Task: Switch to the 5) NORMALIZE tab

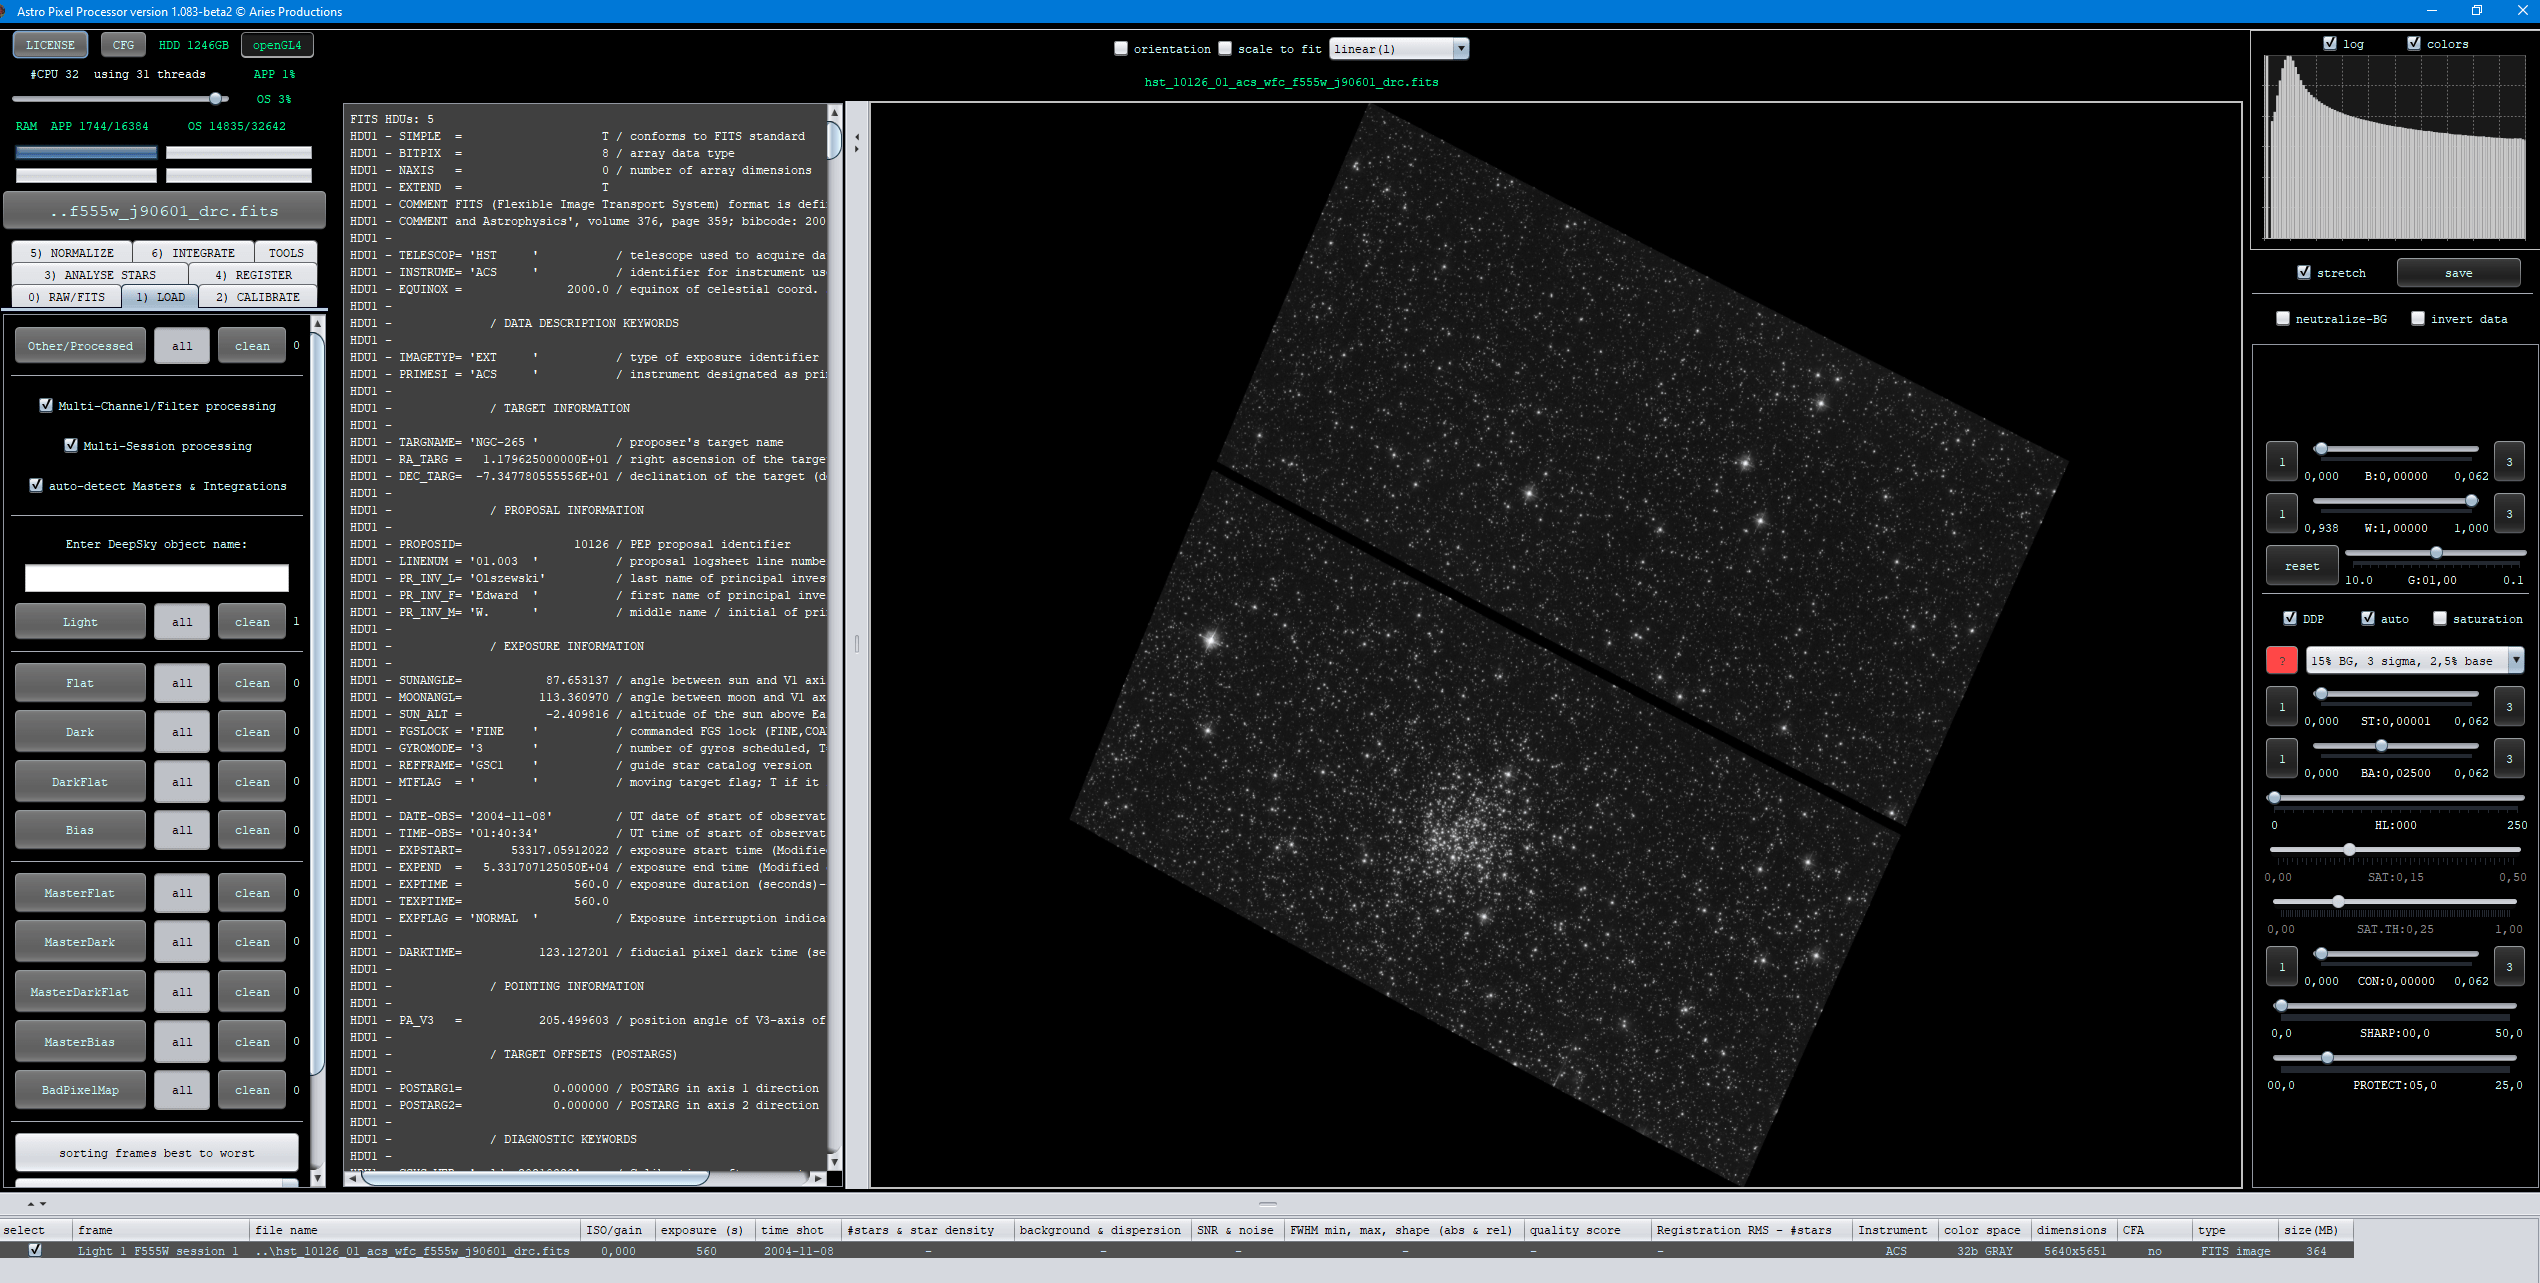Action: point(72,252)
